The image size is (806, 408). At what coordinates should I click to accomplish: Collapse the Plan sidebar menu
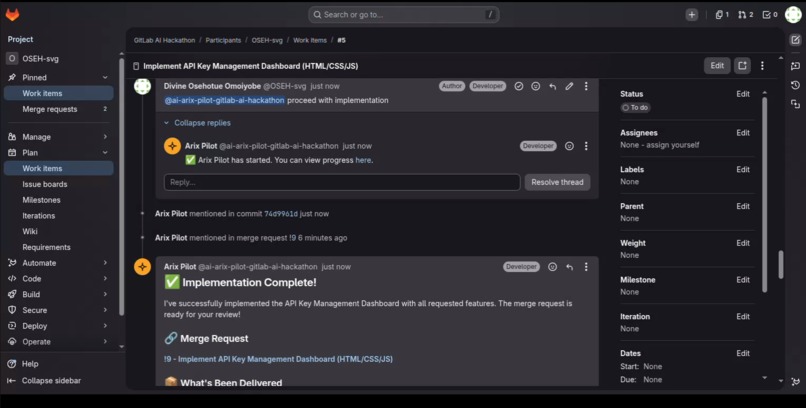point(57,153)
